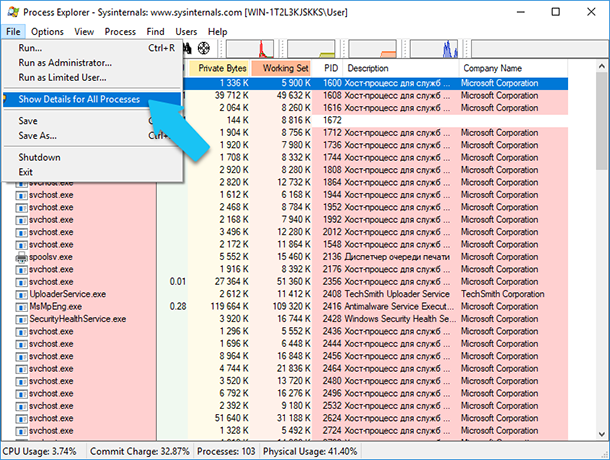Sort by the Company Name column header
Screen dimensions: 610x460
click(x=513, y=68)
